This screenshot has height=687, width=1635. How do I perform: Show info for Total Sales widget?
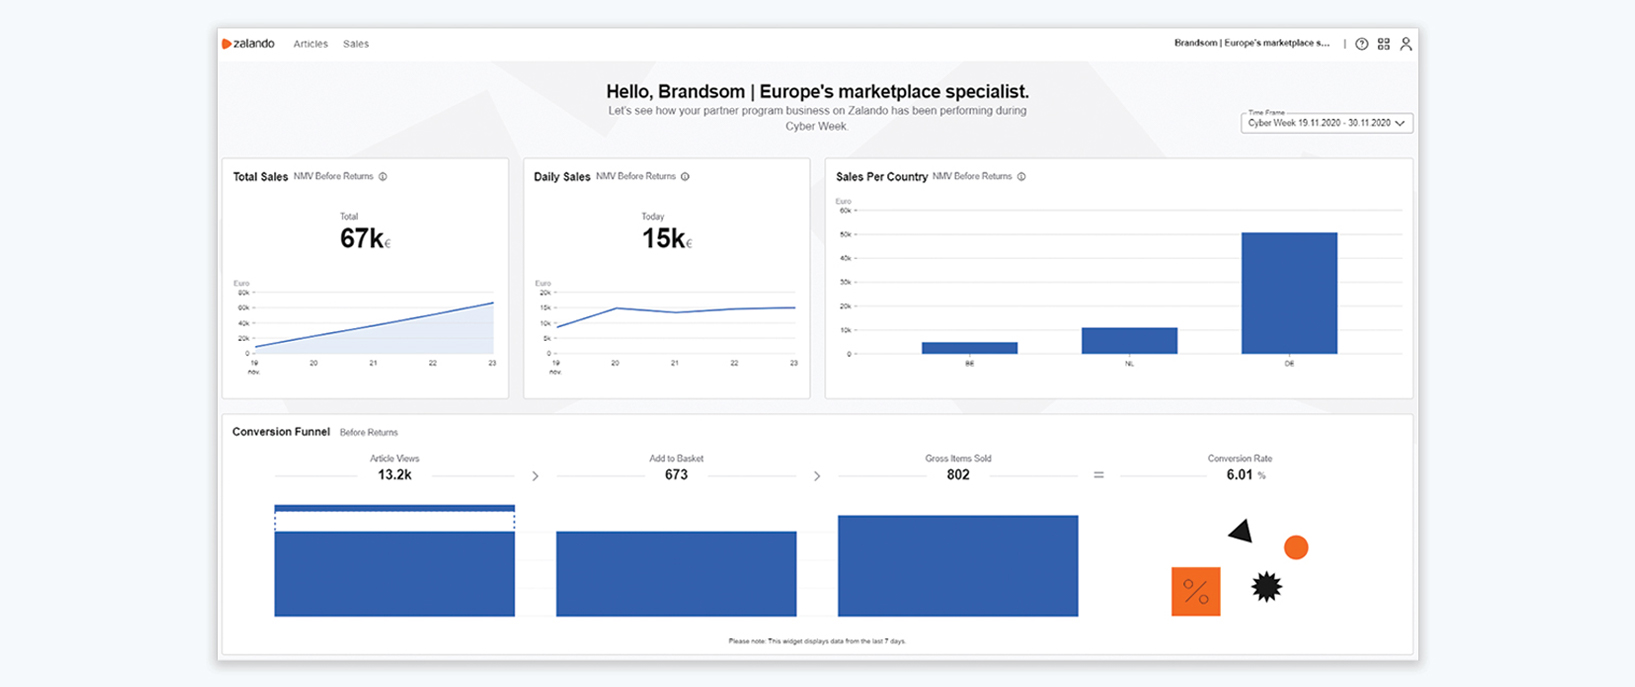click(x=383, y=177)
